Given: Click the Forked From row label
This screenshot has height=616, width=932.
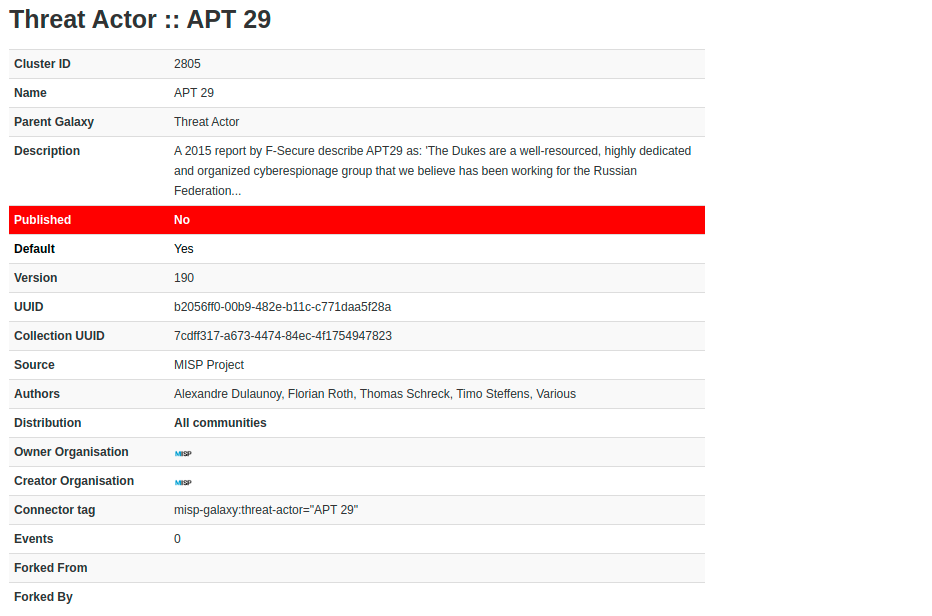Looking at the screenshot, I should pos(50,568).
